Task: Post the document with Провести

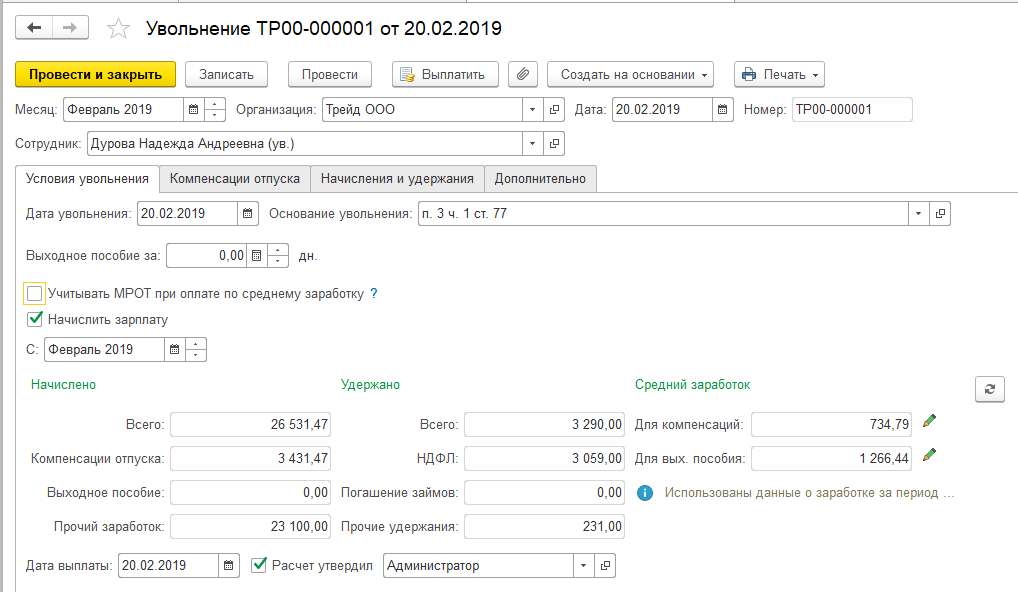Action: click(330, 74)
